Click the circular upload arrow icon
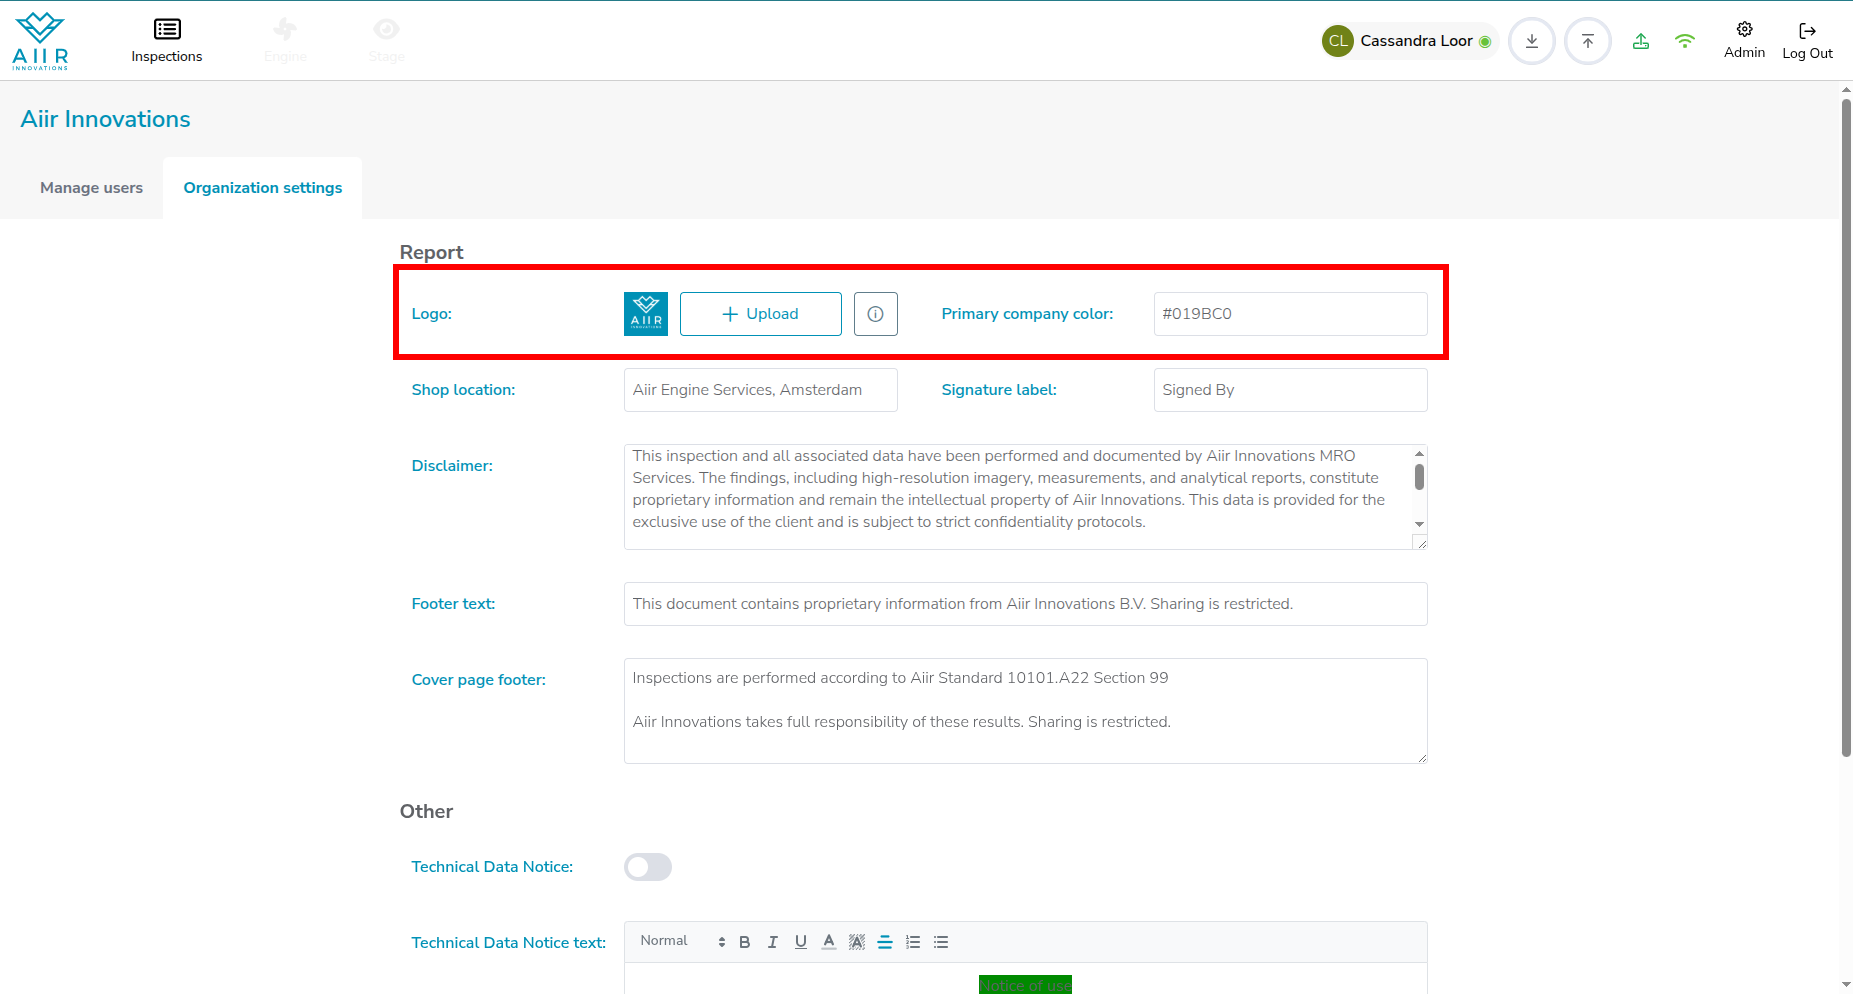The width and height of the screenshot is (1853, 994). pyautogui.click(x=1588, y=41)
